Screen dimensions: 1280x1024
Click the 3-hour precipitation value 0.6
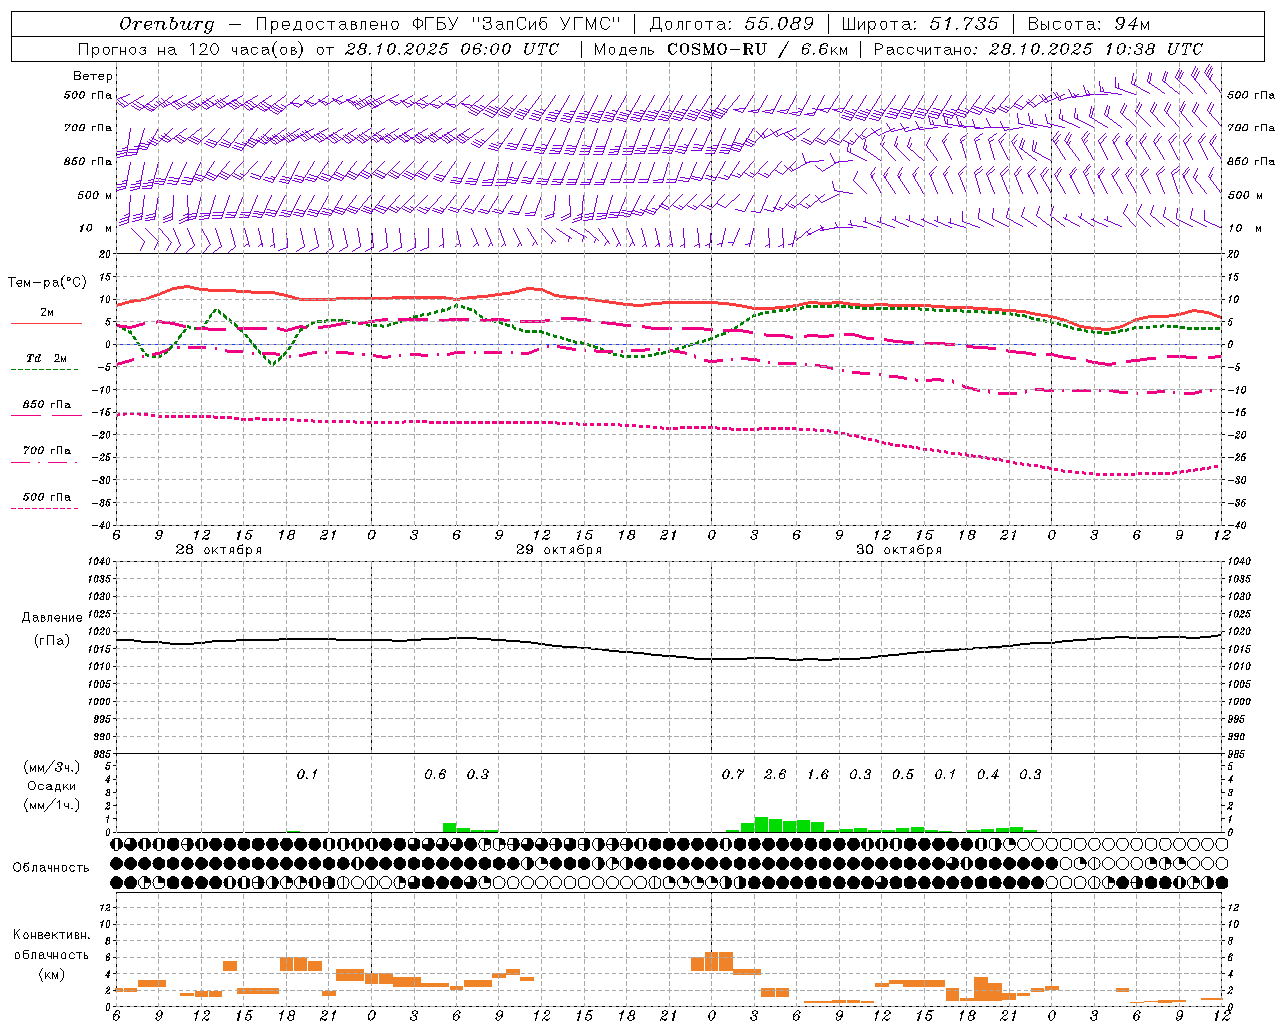435,774
